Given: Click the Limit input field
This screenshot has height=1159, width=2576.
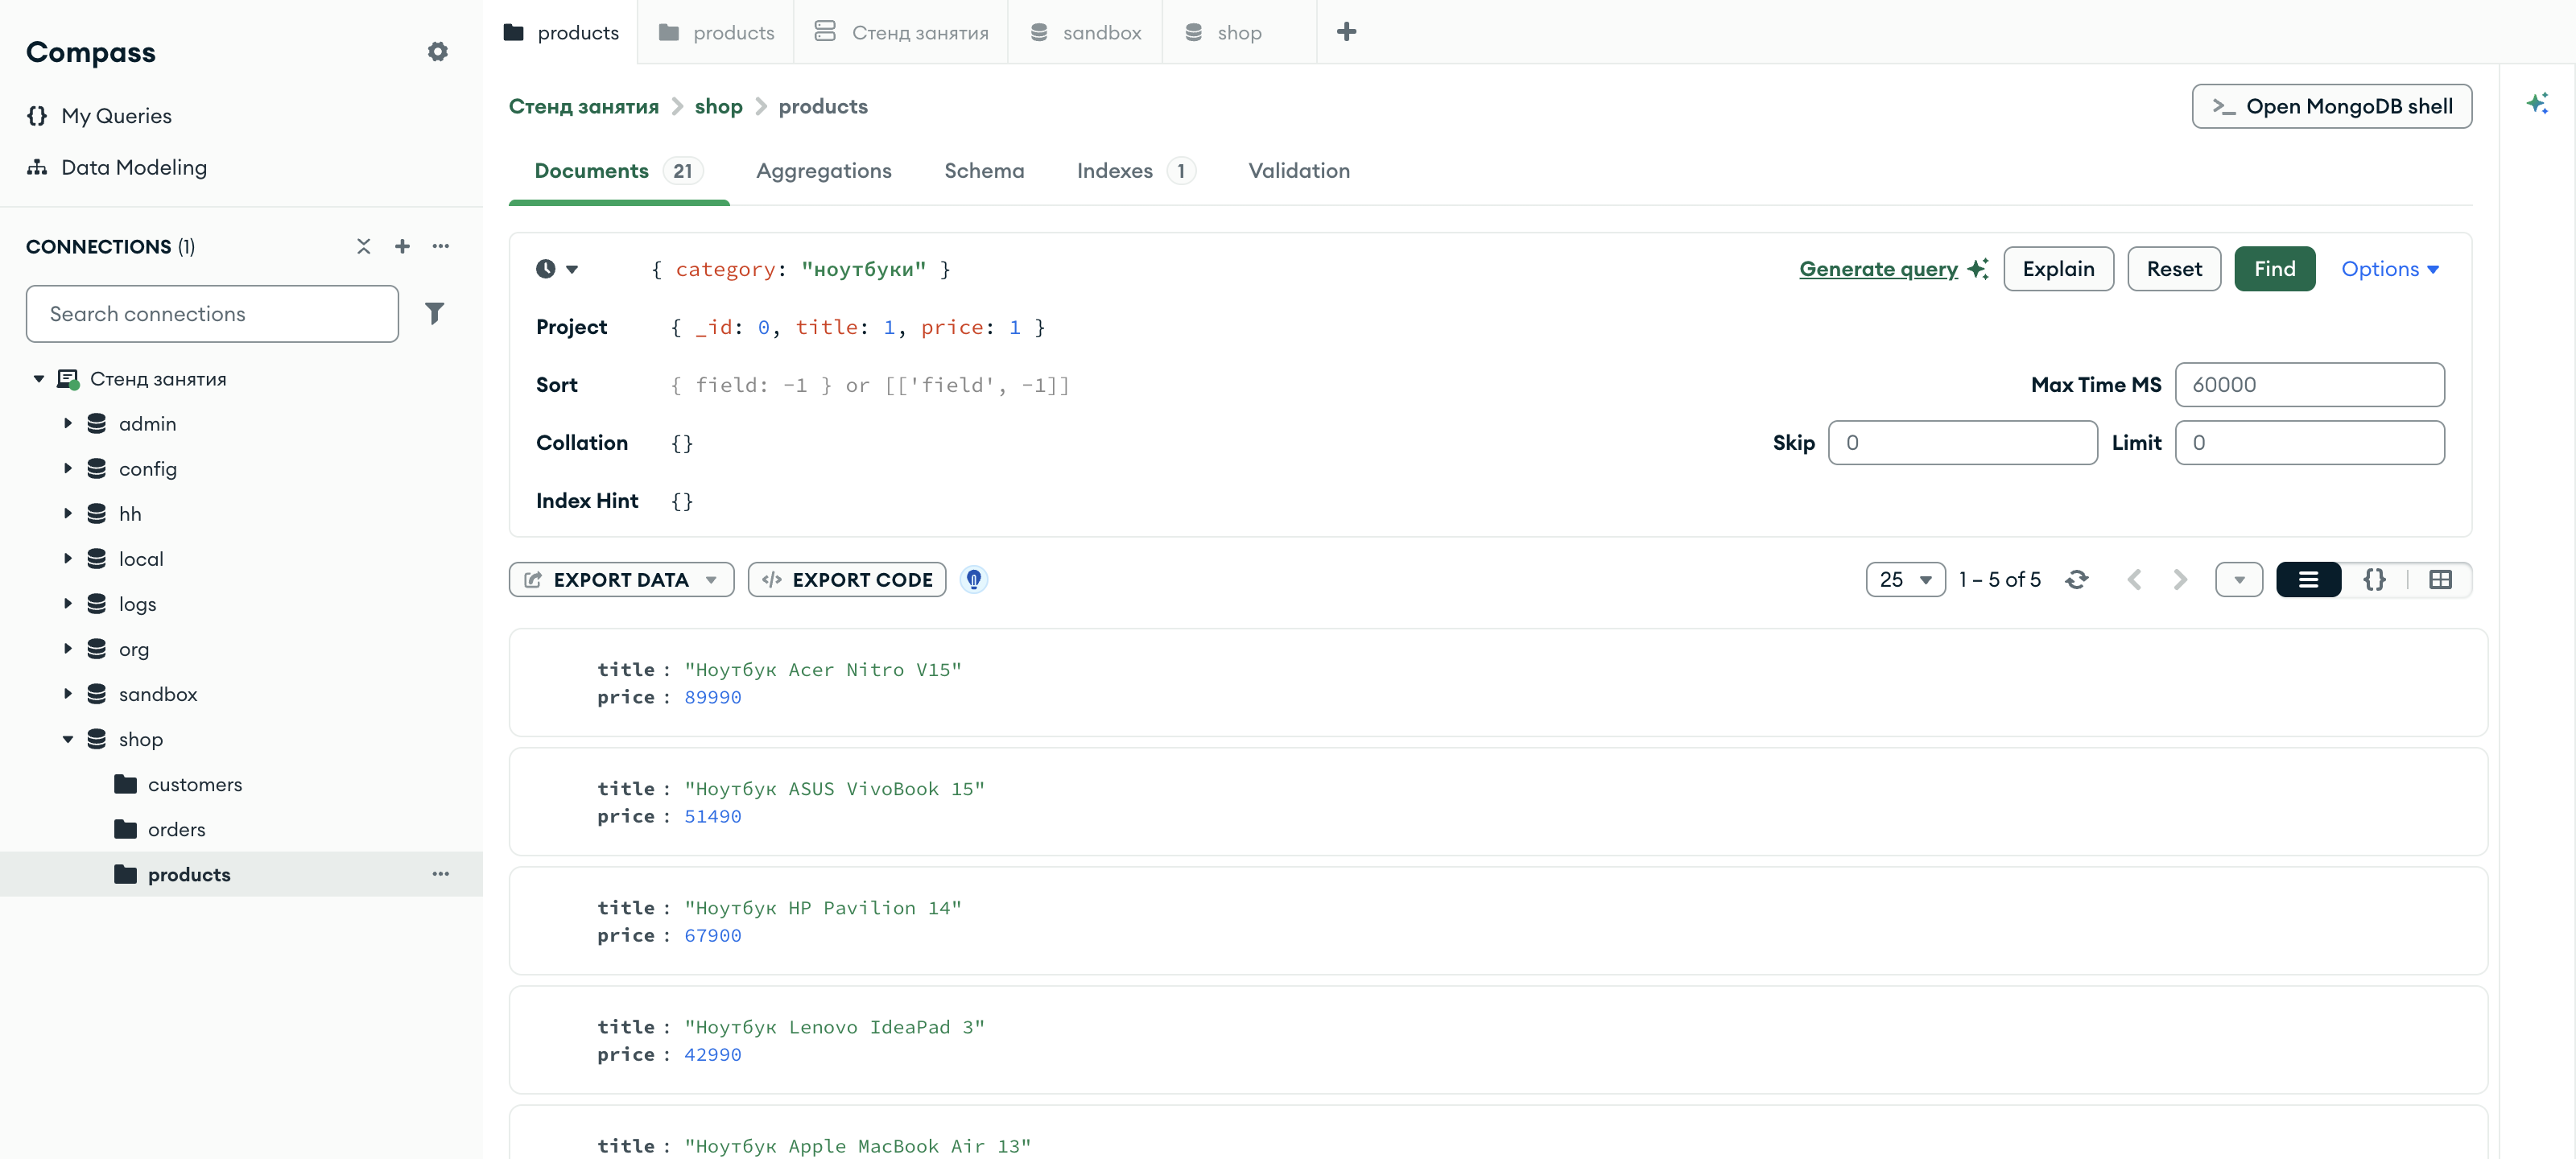Looking at the screenshot, I should pyautogui.click(x=2309, y=442).
